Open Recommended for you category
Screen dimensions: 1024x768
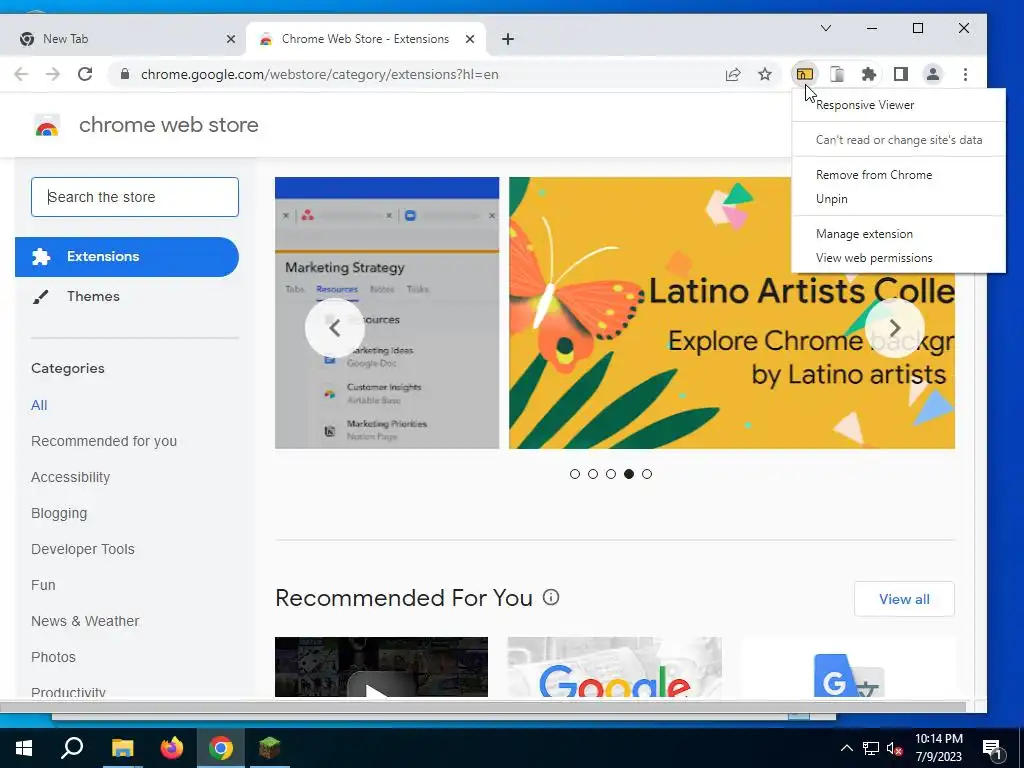(x=104, y=441)
